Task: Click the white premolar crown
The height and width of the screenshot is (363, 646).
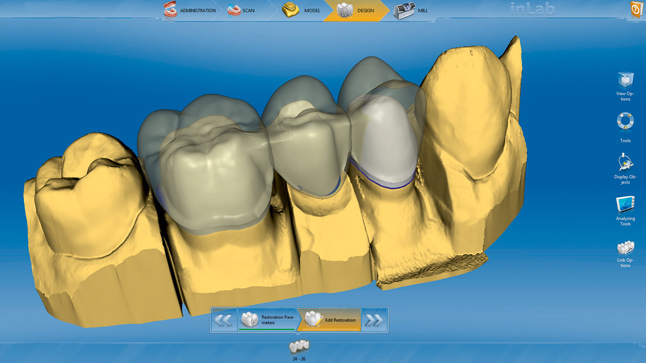Action: tap(383, 142)
